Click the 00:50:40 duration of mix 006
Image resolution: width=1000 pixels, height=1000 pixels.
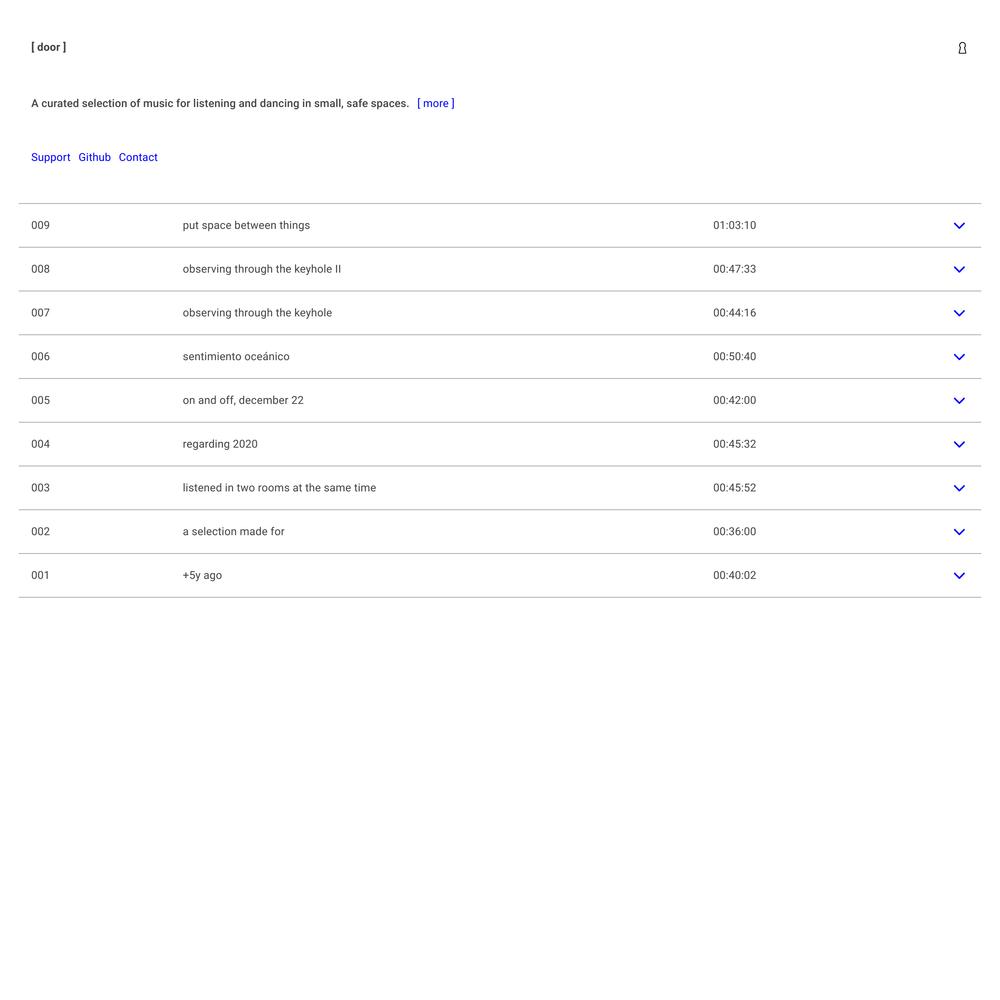734,356
